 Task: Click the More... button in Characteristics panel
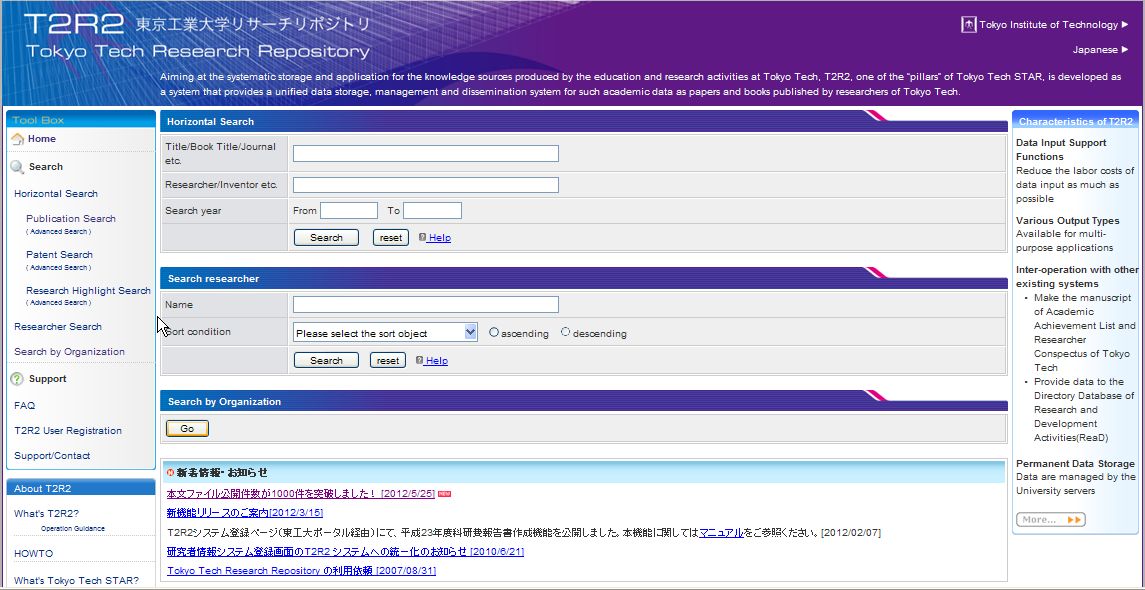point(1051,520)
